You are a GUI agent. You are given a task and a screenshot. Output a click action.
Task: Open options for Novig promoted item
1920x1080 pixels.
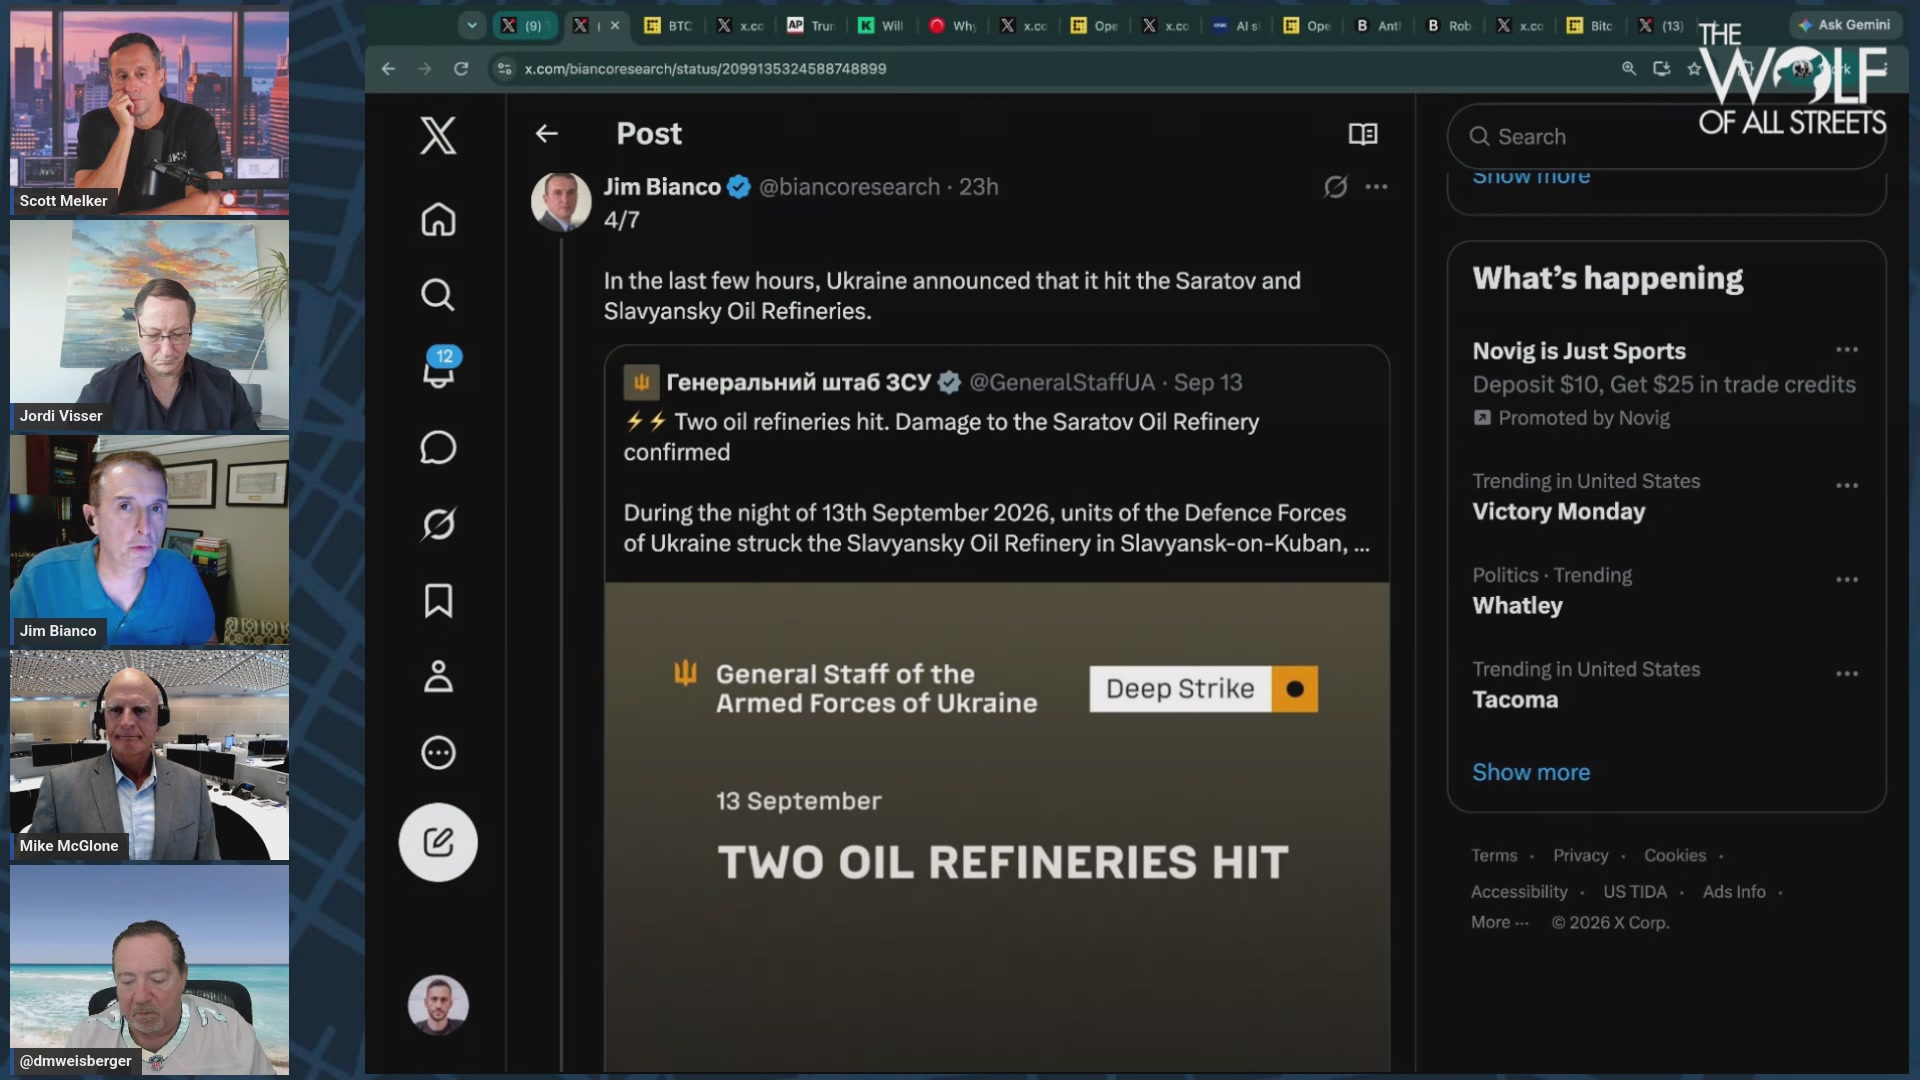pyautogui.click(x=1847, y=350)
